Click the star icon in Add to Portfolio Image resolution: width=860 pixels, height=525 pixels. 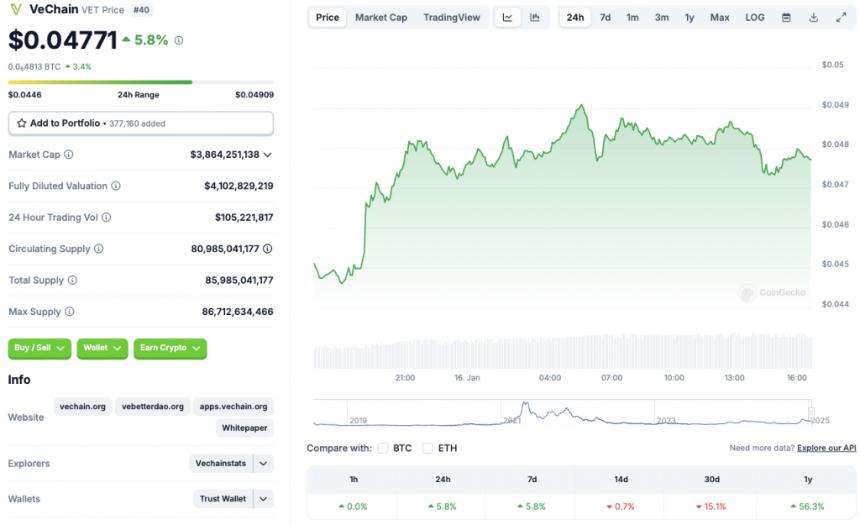(x=21, y=123)
